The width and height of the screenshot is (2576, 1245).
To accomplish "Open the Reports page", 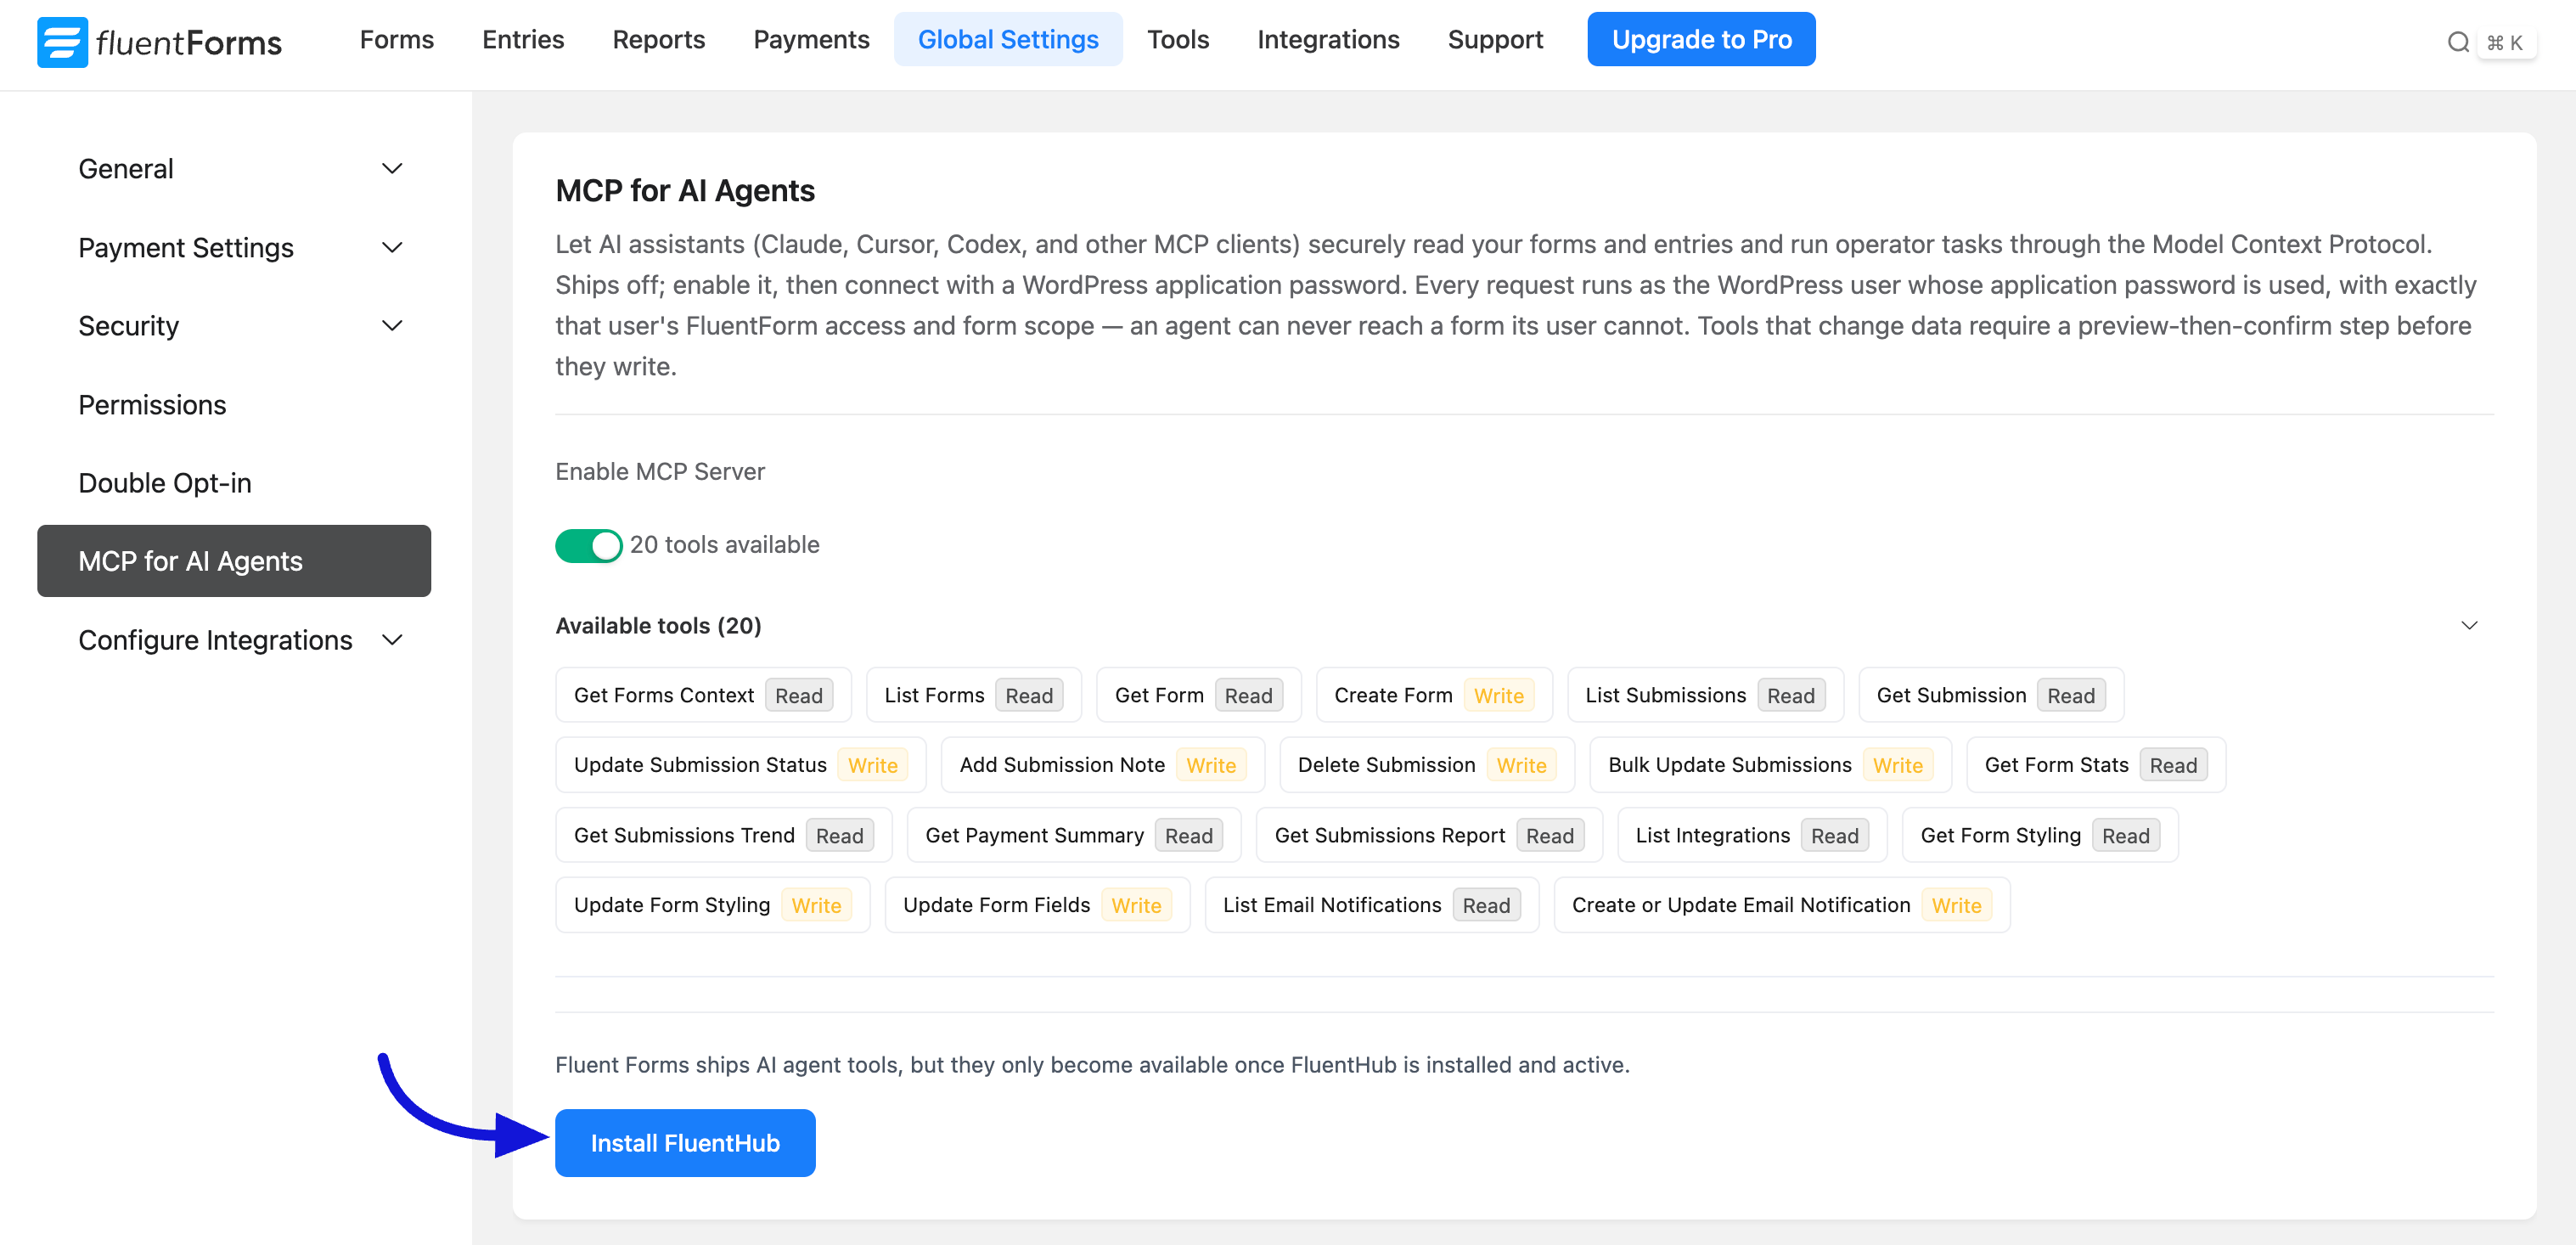I will click(659, 39).
